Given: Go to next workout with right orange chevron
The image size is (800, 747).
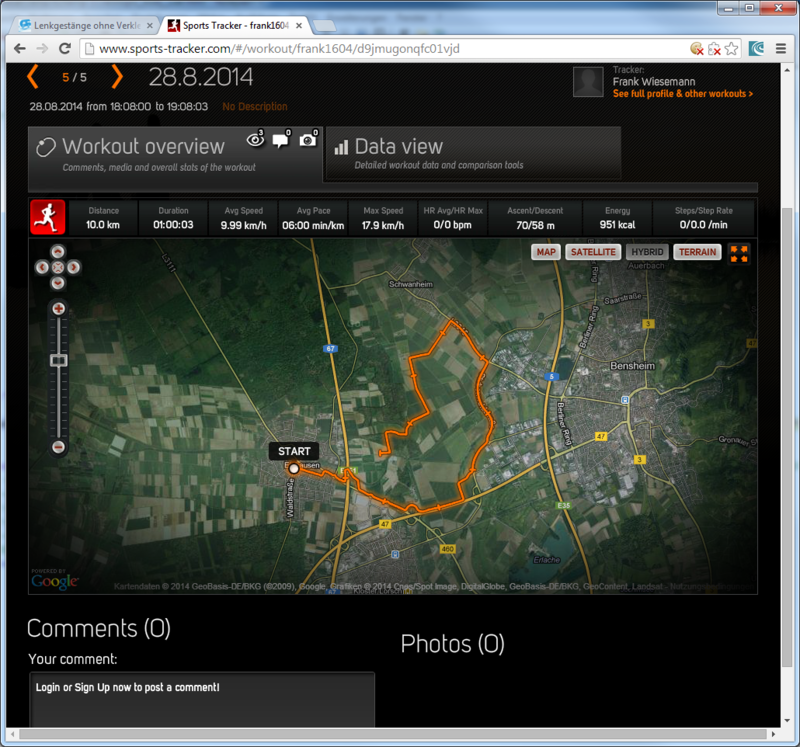Looking at the screenshot, I should pos(117,77).
